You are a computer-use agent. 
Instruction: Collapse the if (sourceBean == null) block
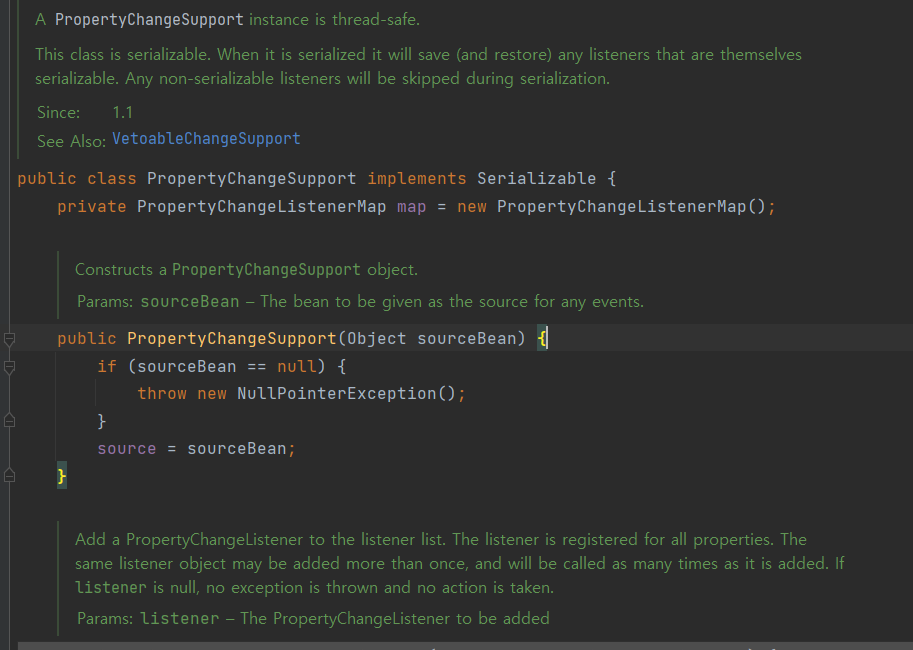(x=9, y=367)
